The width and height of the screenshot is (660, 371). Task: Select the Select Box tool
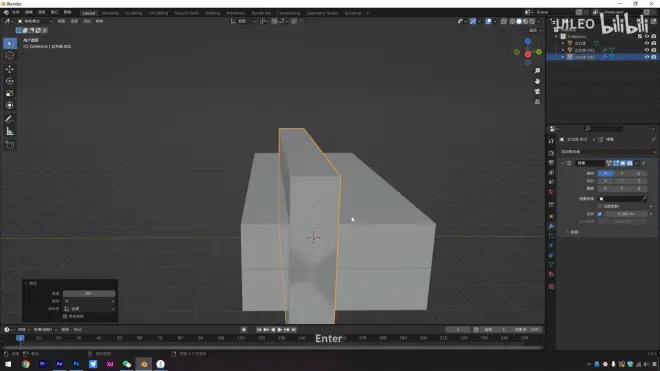point(10,43)
